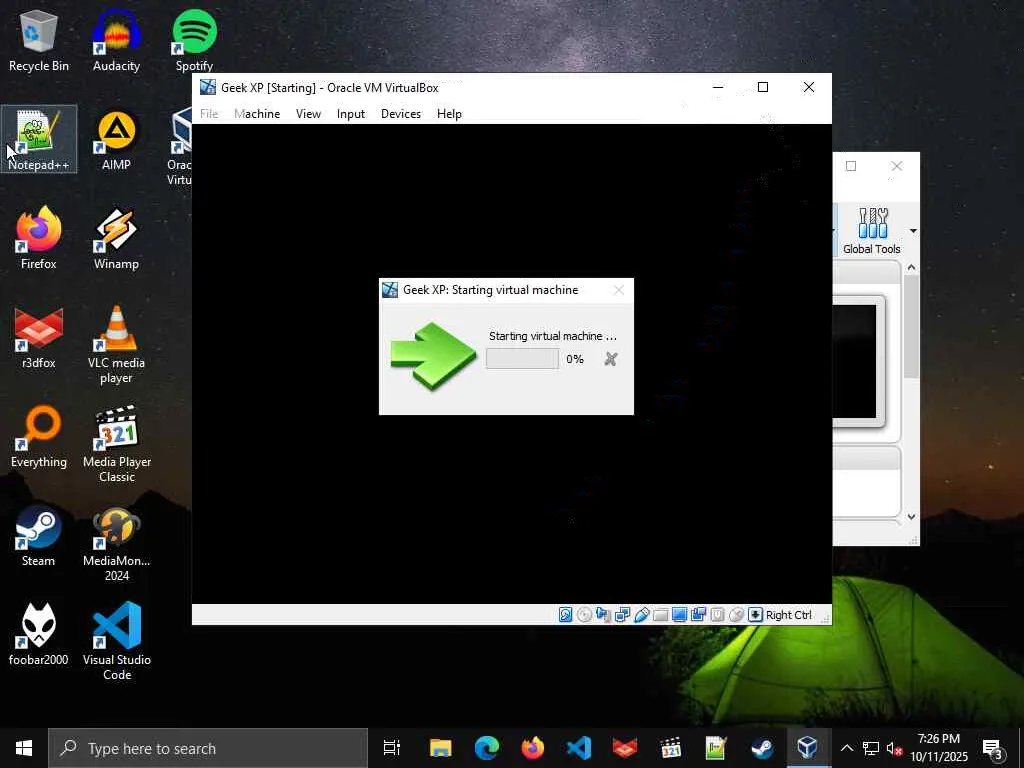The width and height of the screenshot is (1024, 768).
Task: Select the r3dfox desktop shortcut
Action: click(x=39, y=338)
